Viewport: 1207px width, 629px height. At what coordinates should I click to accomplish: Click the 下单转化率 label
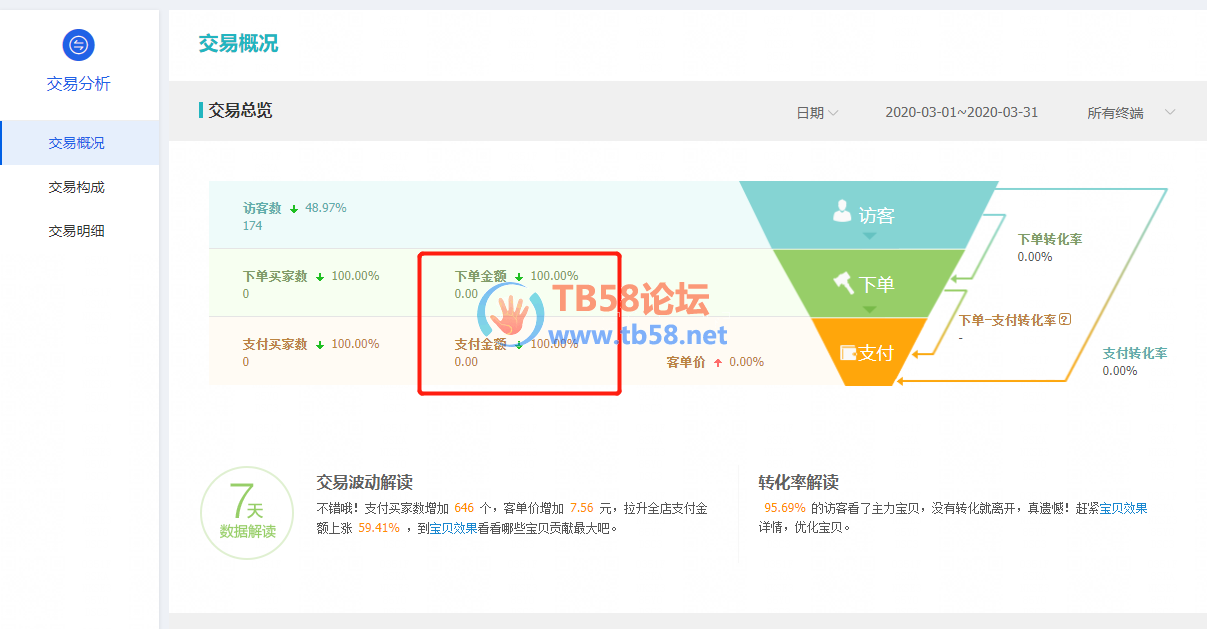(x=1049, y=239)
